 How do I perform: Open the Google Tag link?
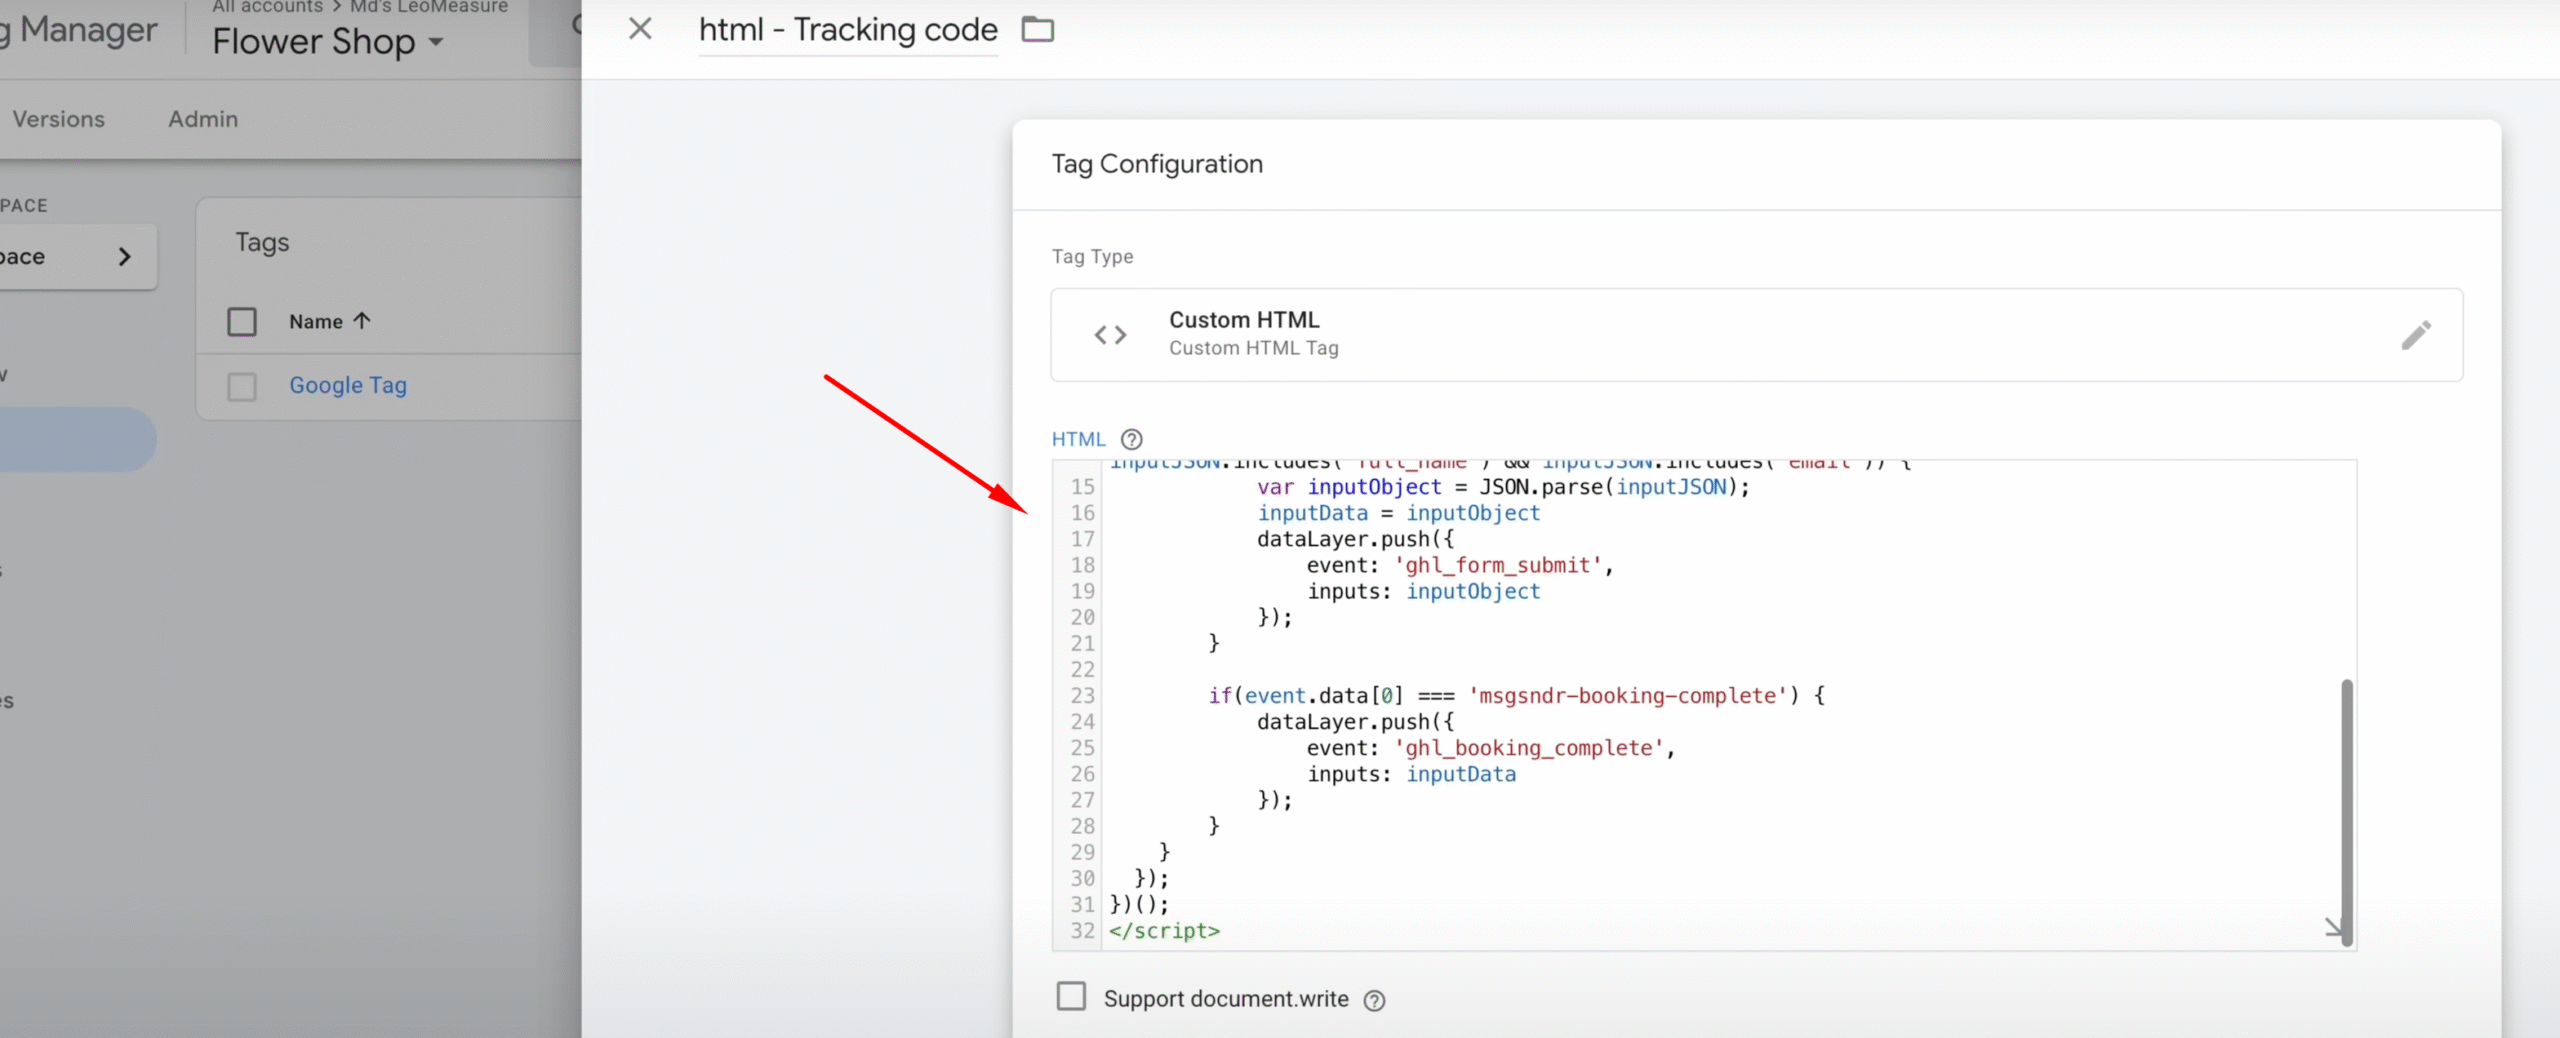tap(347, 385)
